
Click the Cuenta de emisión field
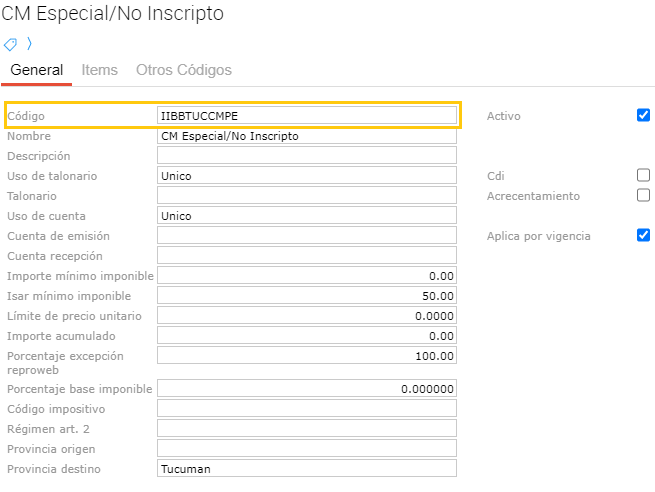pyautogui.click(x=307, y=236)
